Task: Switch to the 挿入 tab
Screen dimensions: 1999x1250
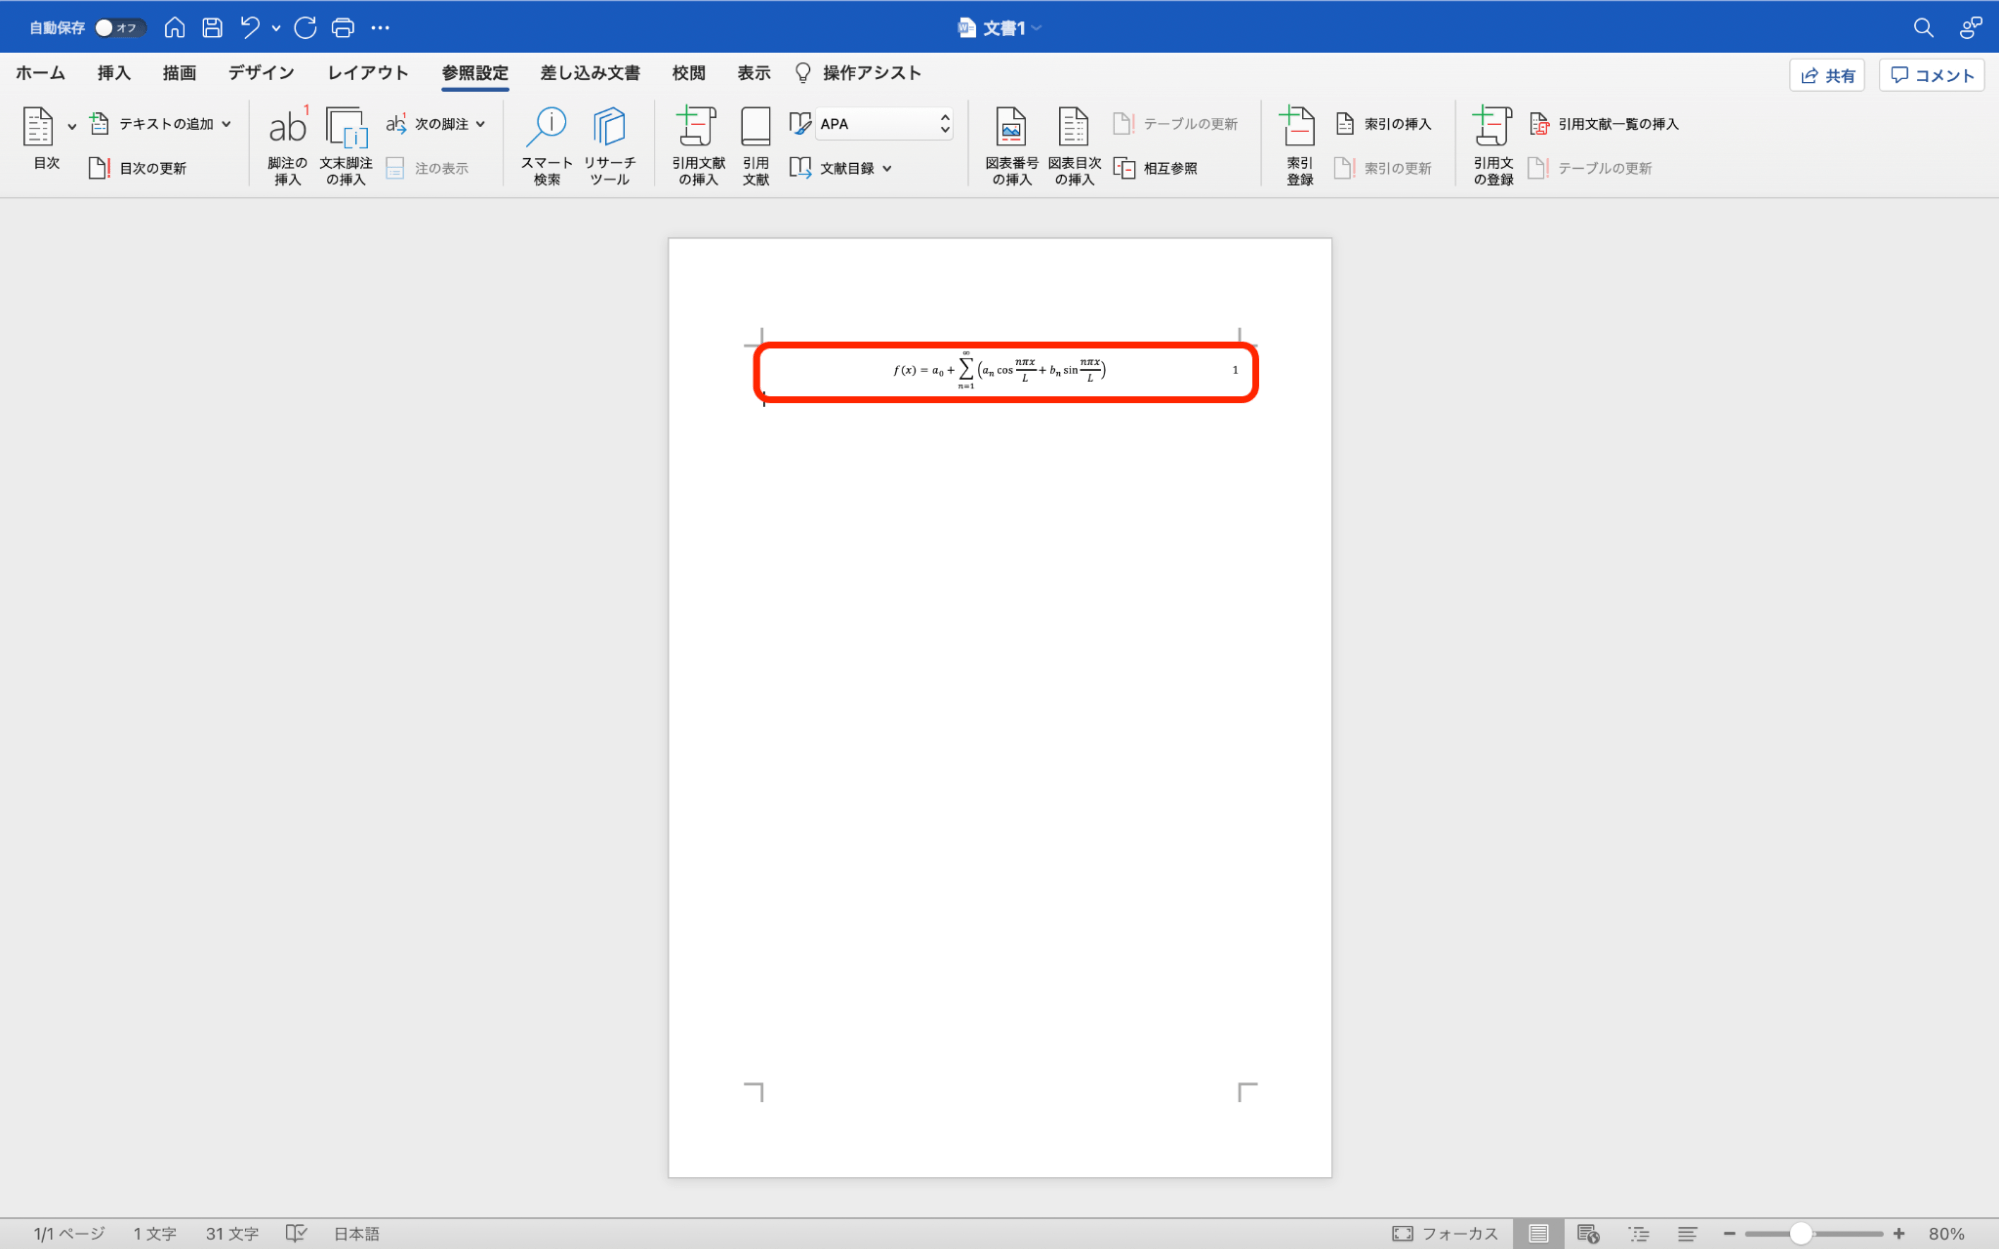Action: [114, 73]
